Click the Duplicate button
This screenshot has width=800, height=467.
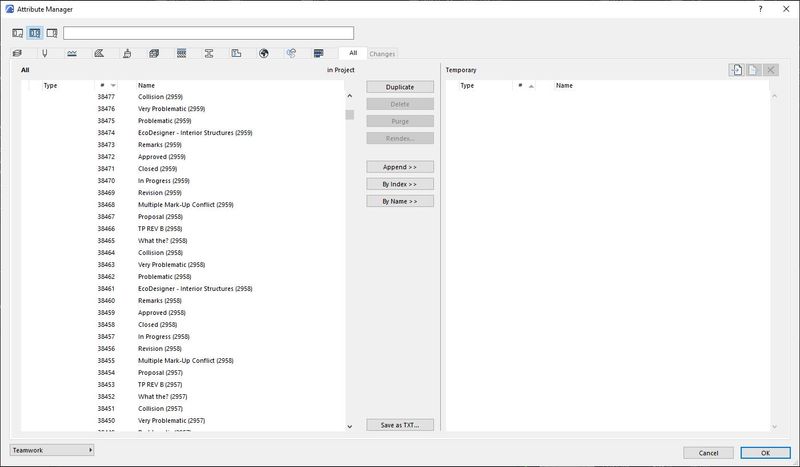point(400,87)
